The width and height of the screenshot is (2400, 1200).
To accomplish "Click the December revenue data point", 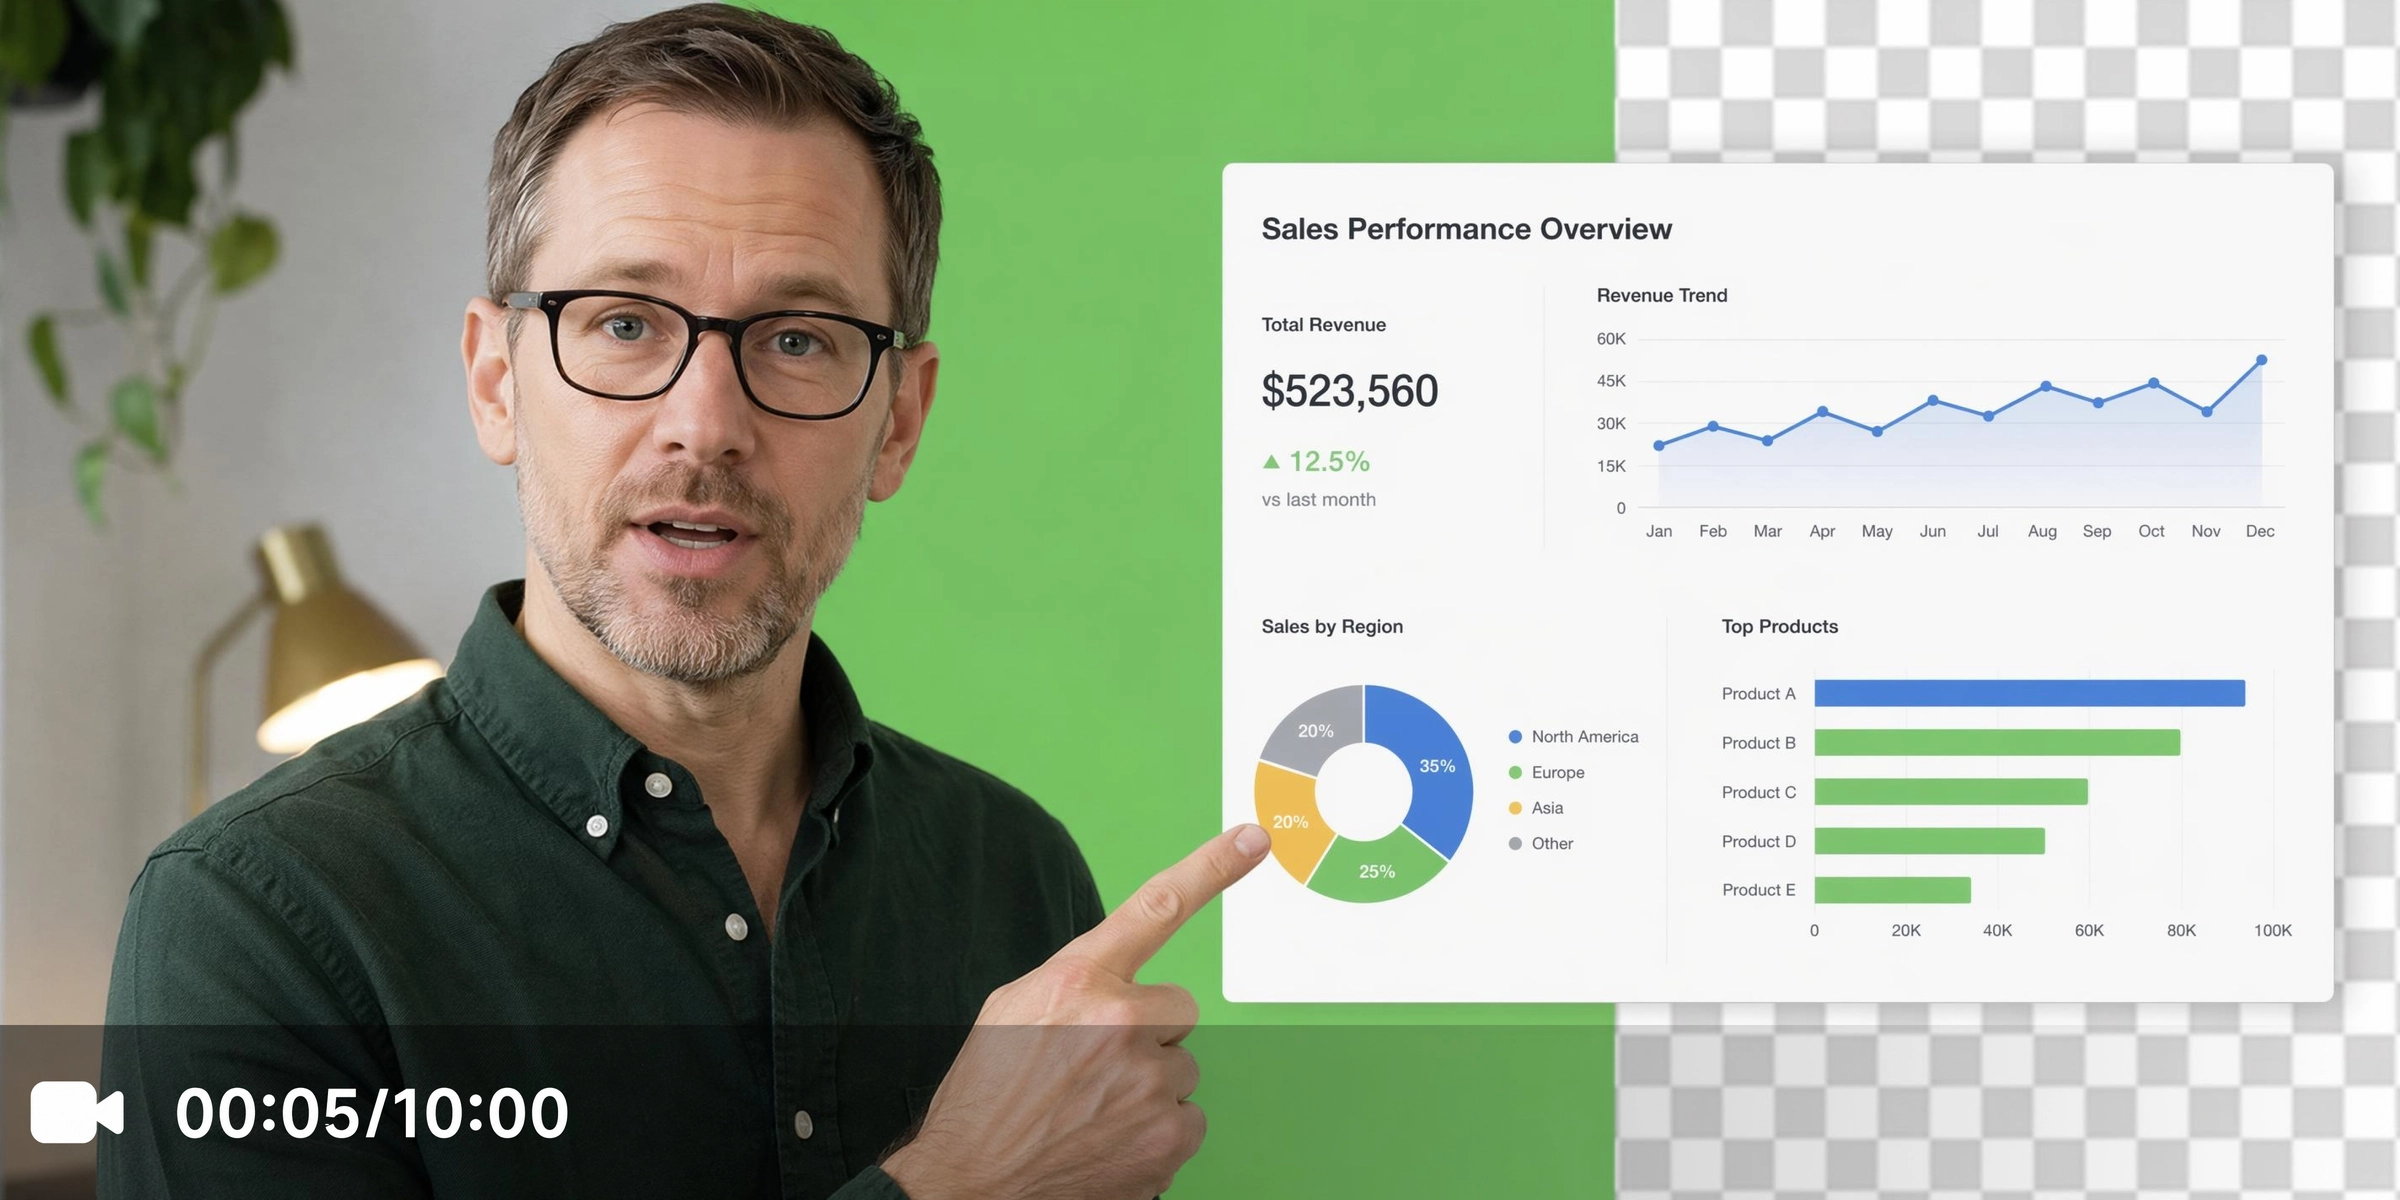I will pyautogui.click(x=2261, y=360).
